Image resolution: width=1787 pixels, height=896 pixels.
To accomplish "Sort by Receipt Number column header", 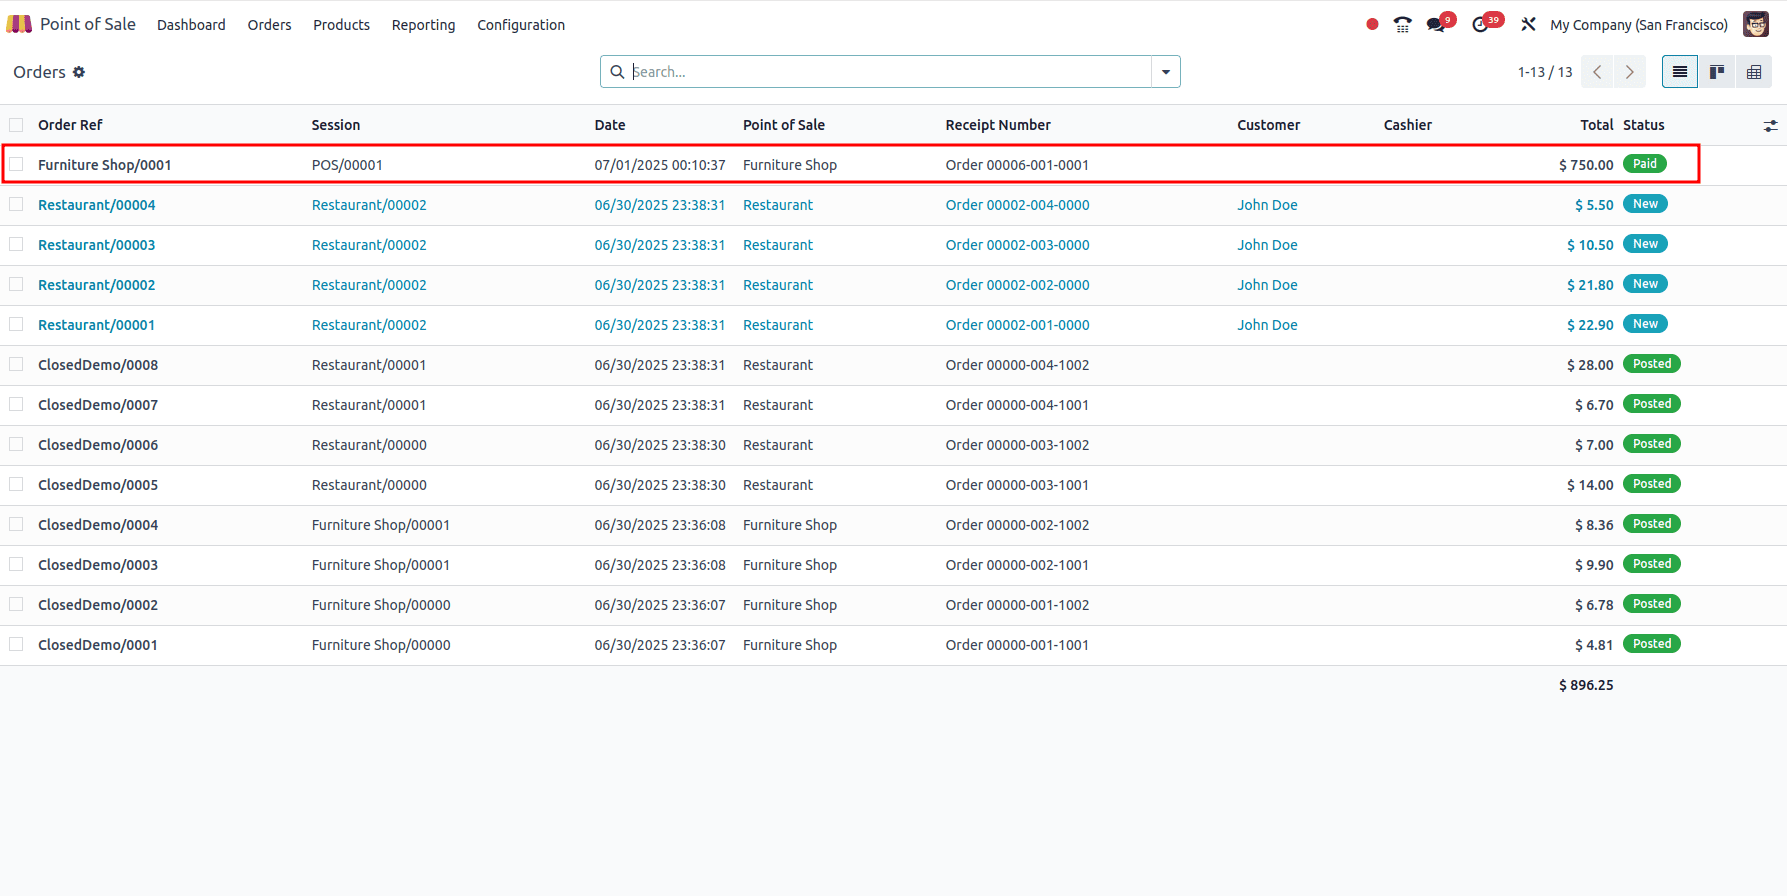I will [x=998, y=125].
